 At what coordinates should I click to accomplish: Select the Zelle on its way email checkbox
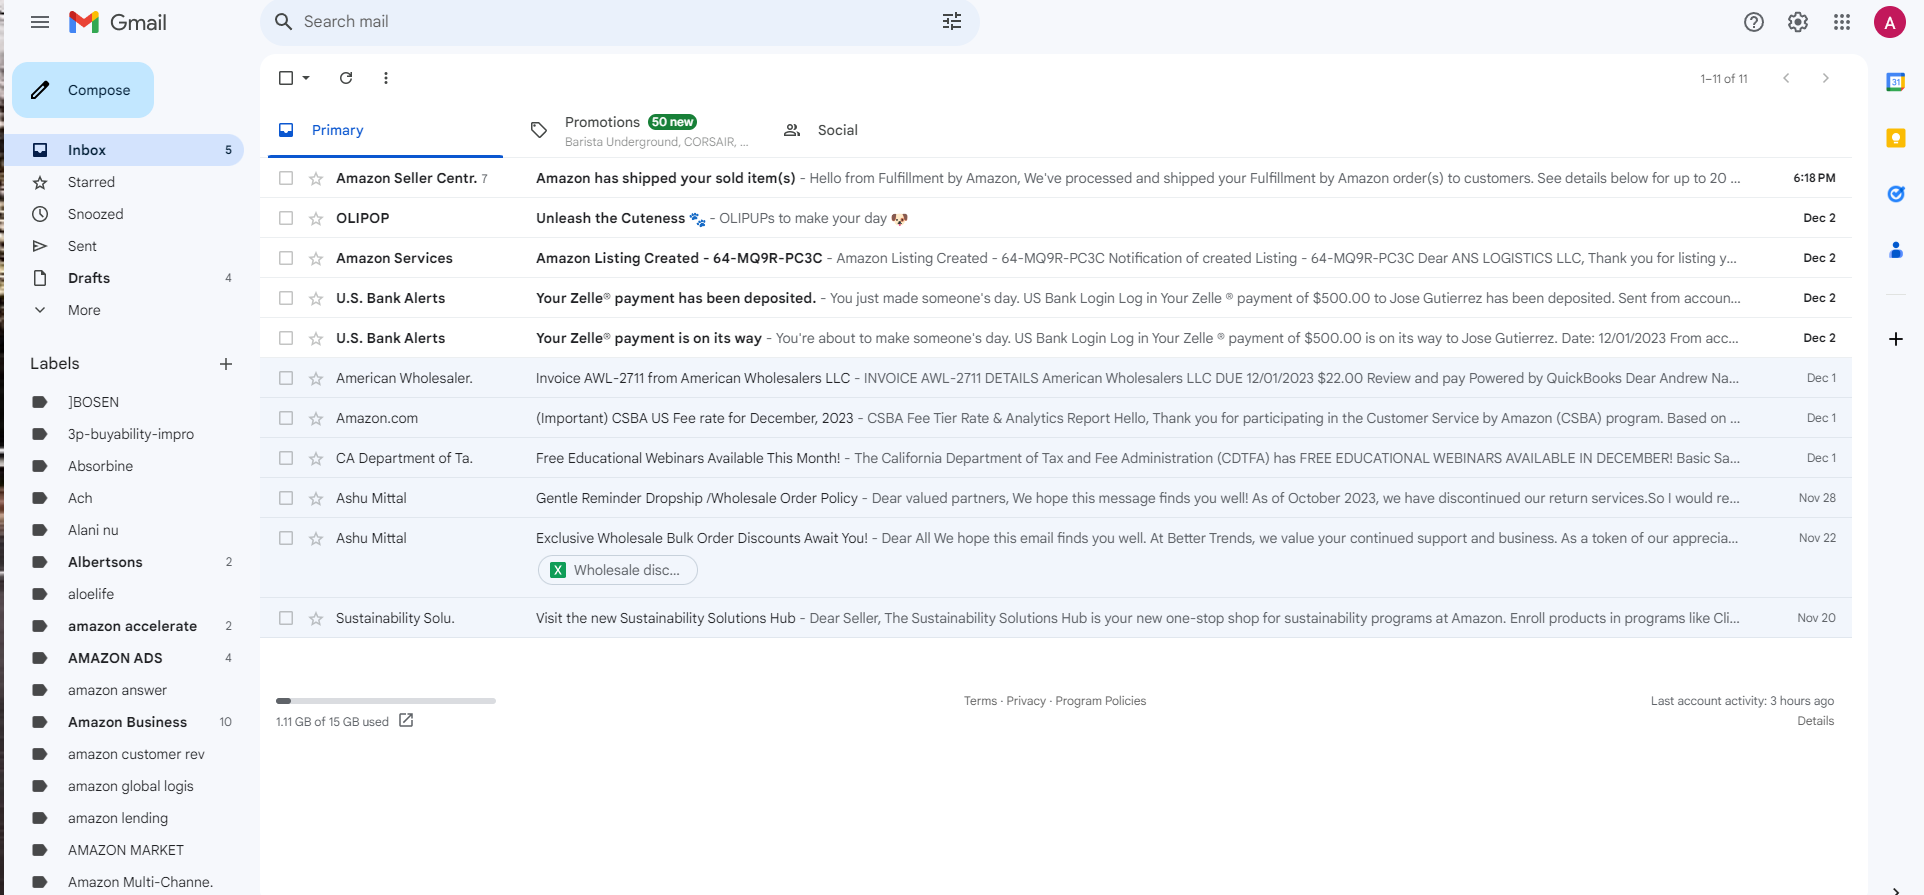click(286, 338)
